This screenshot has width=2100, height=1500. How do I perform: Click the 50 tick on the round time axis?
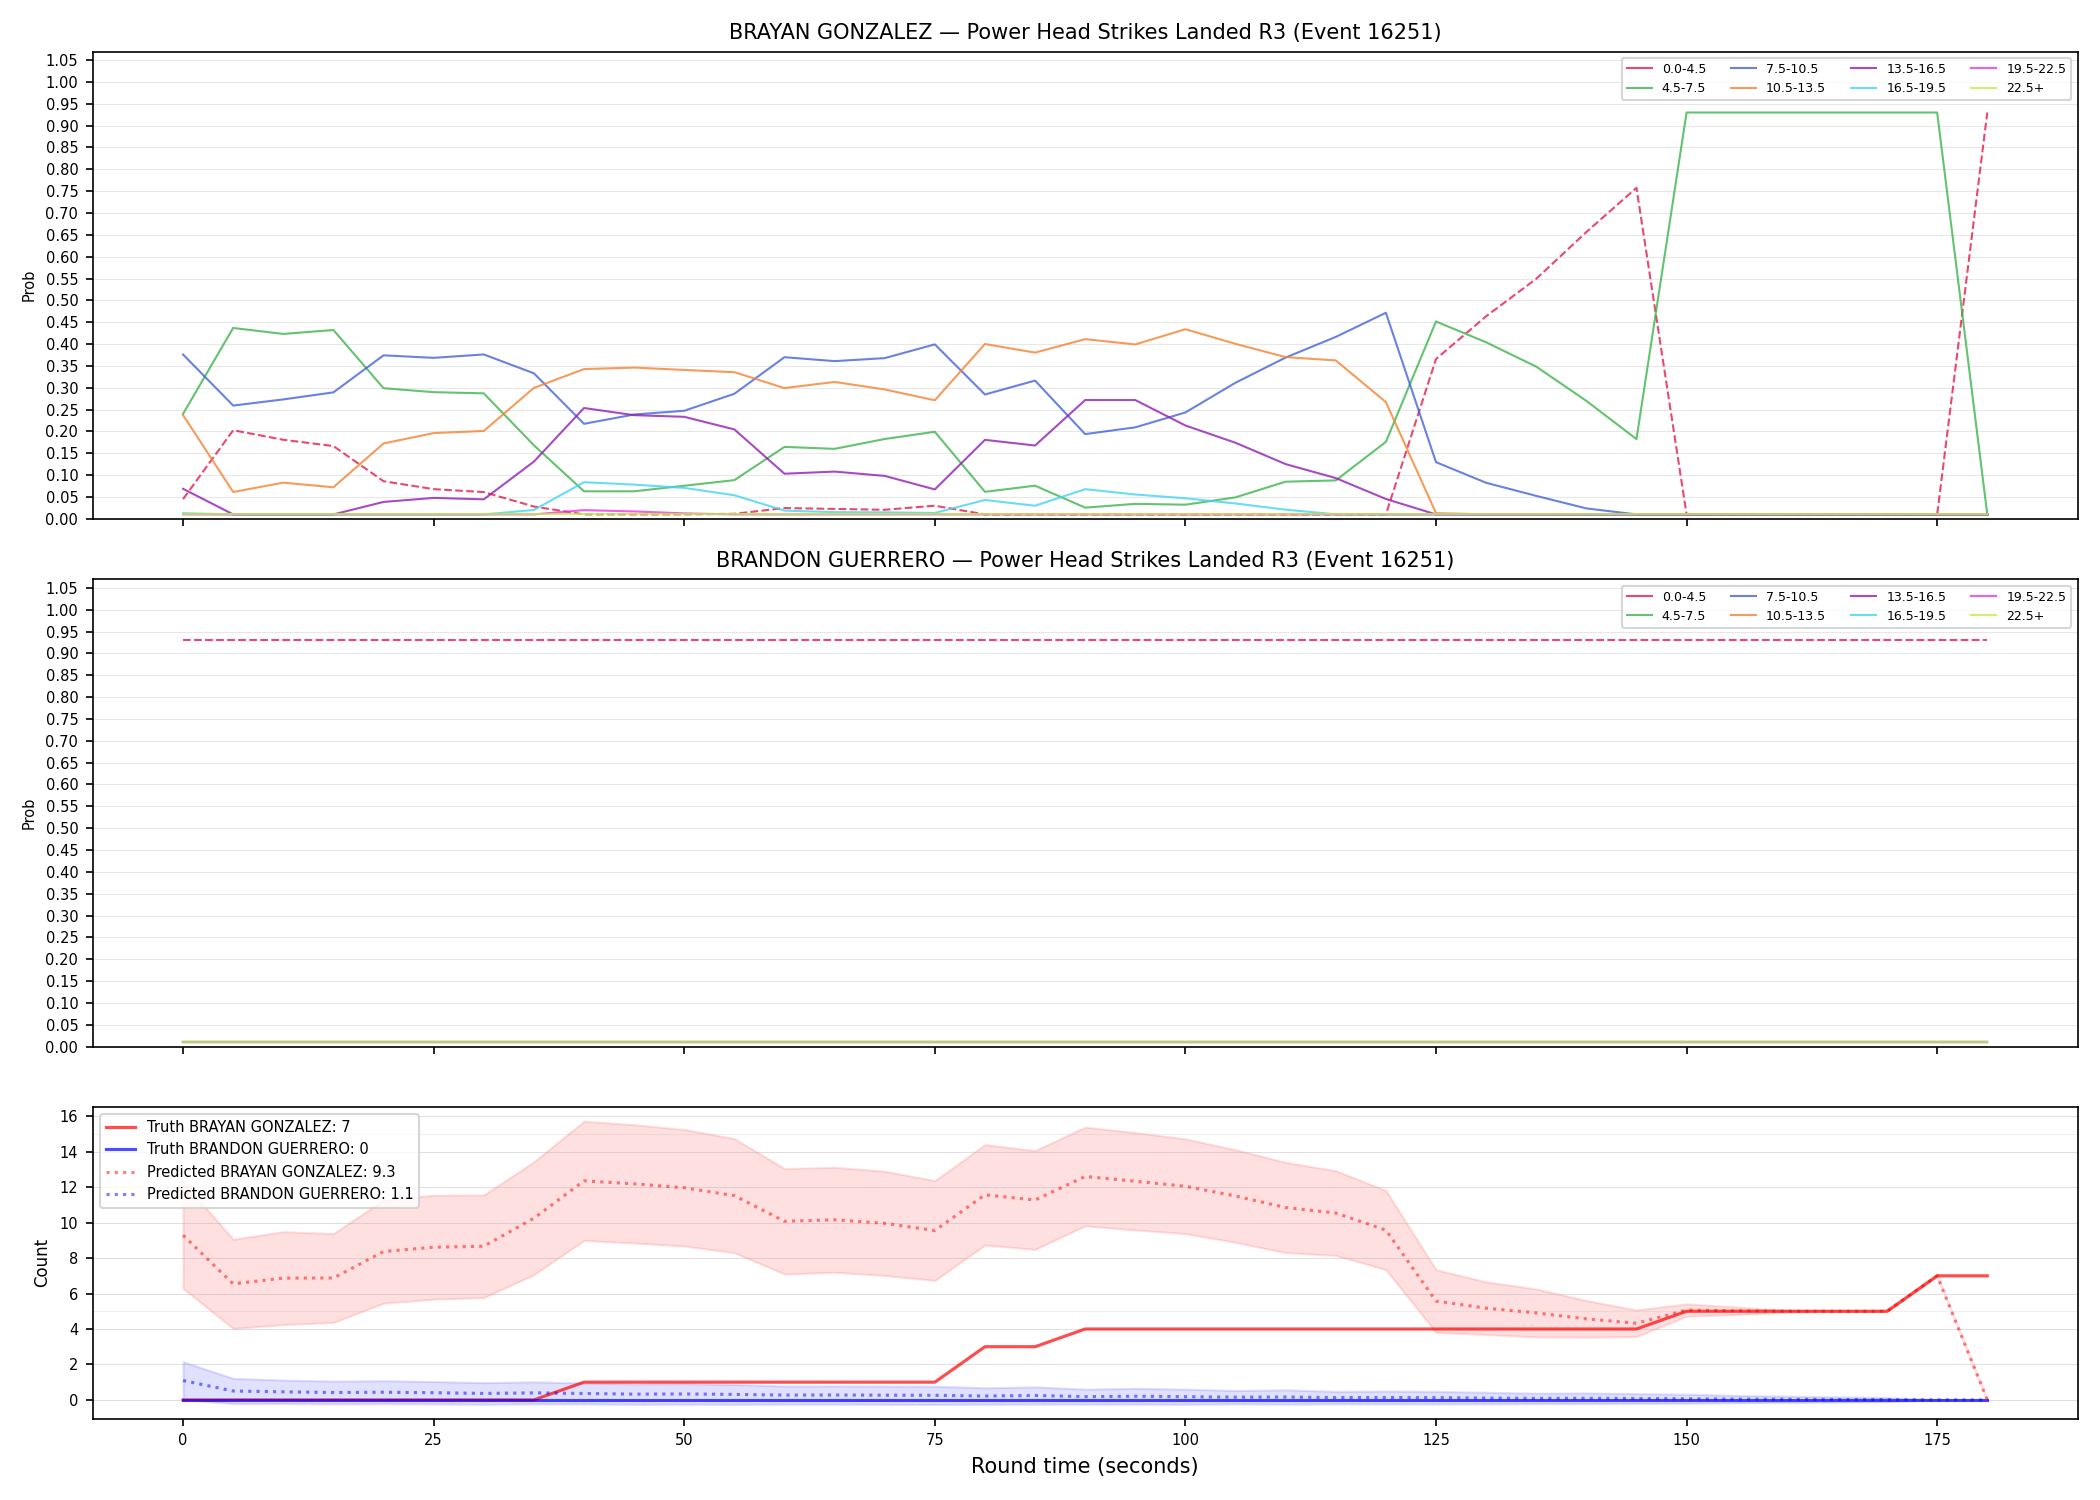click(684, 1440)
